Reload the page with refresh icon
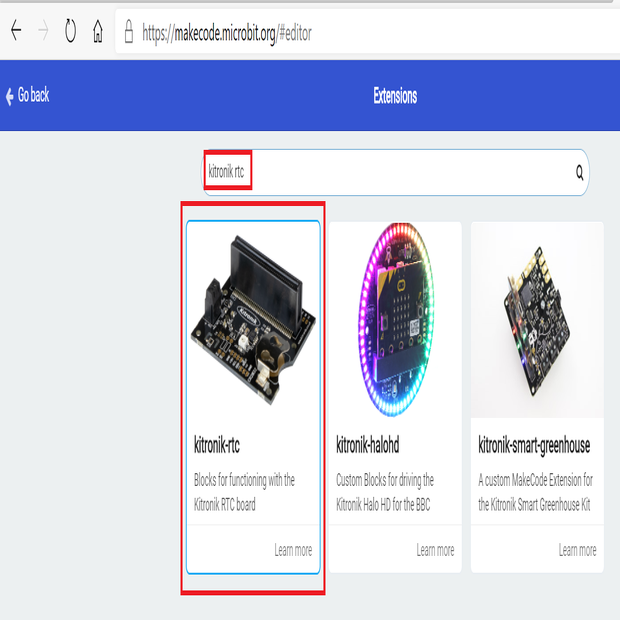 [70, 31]
